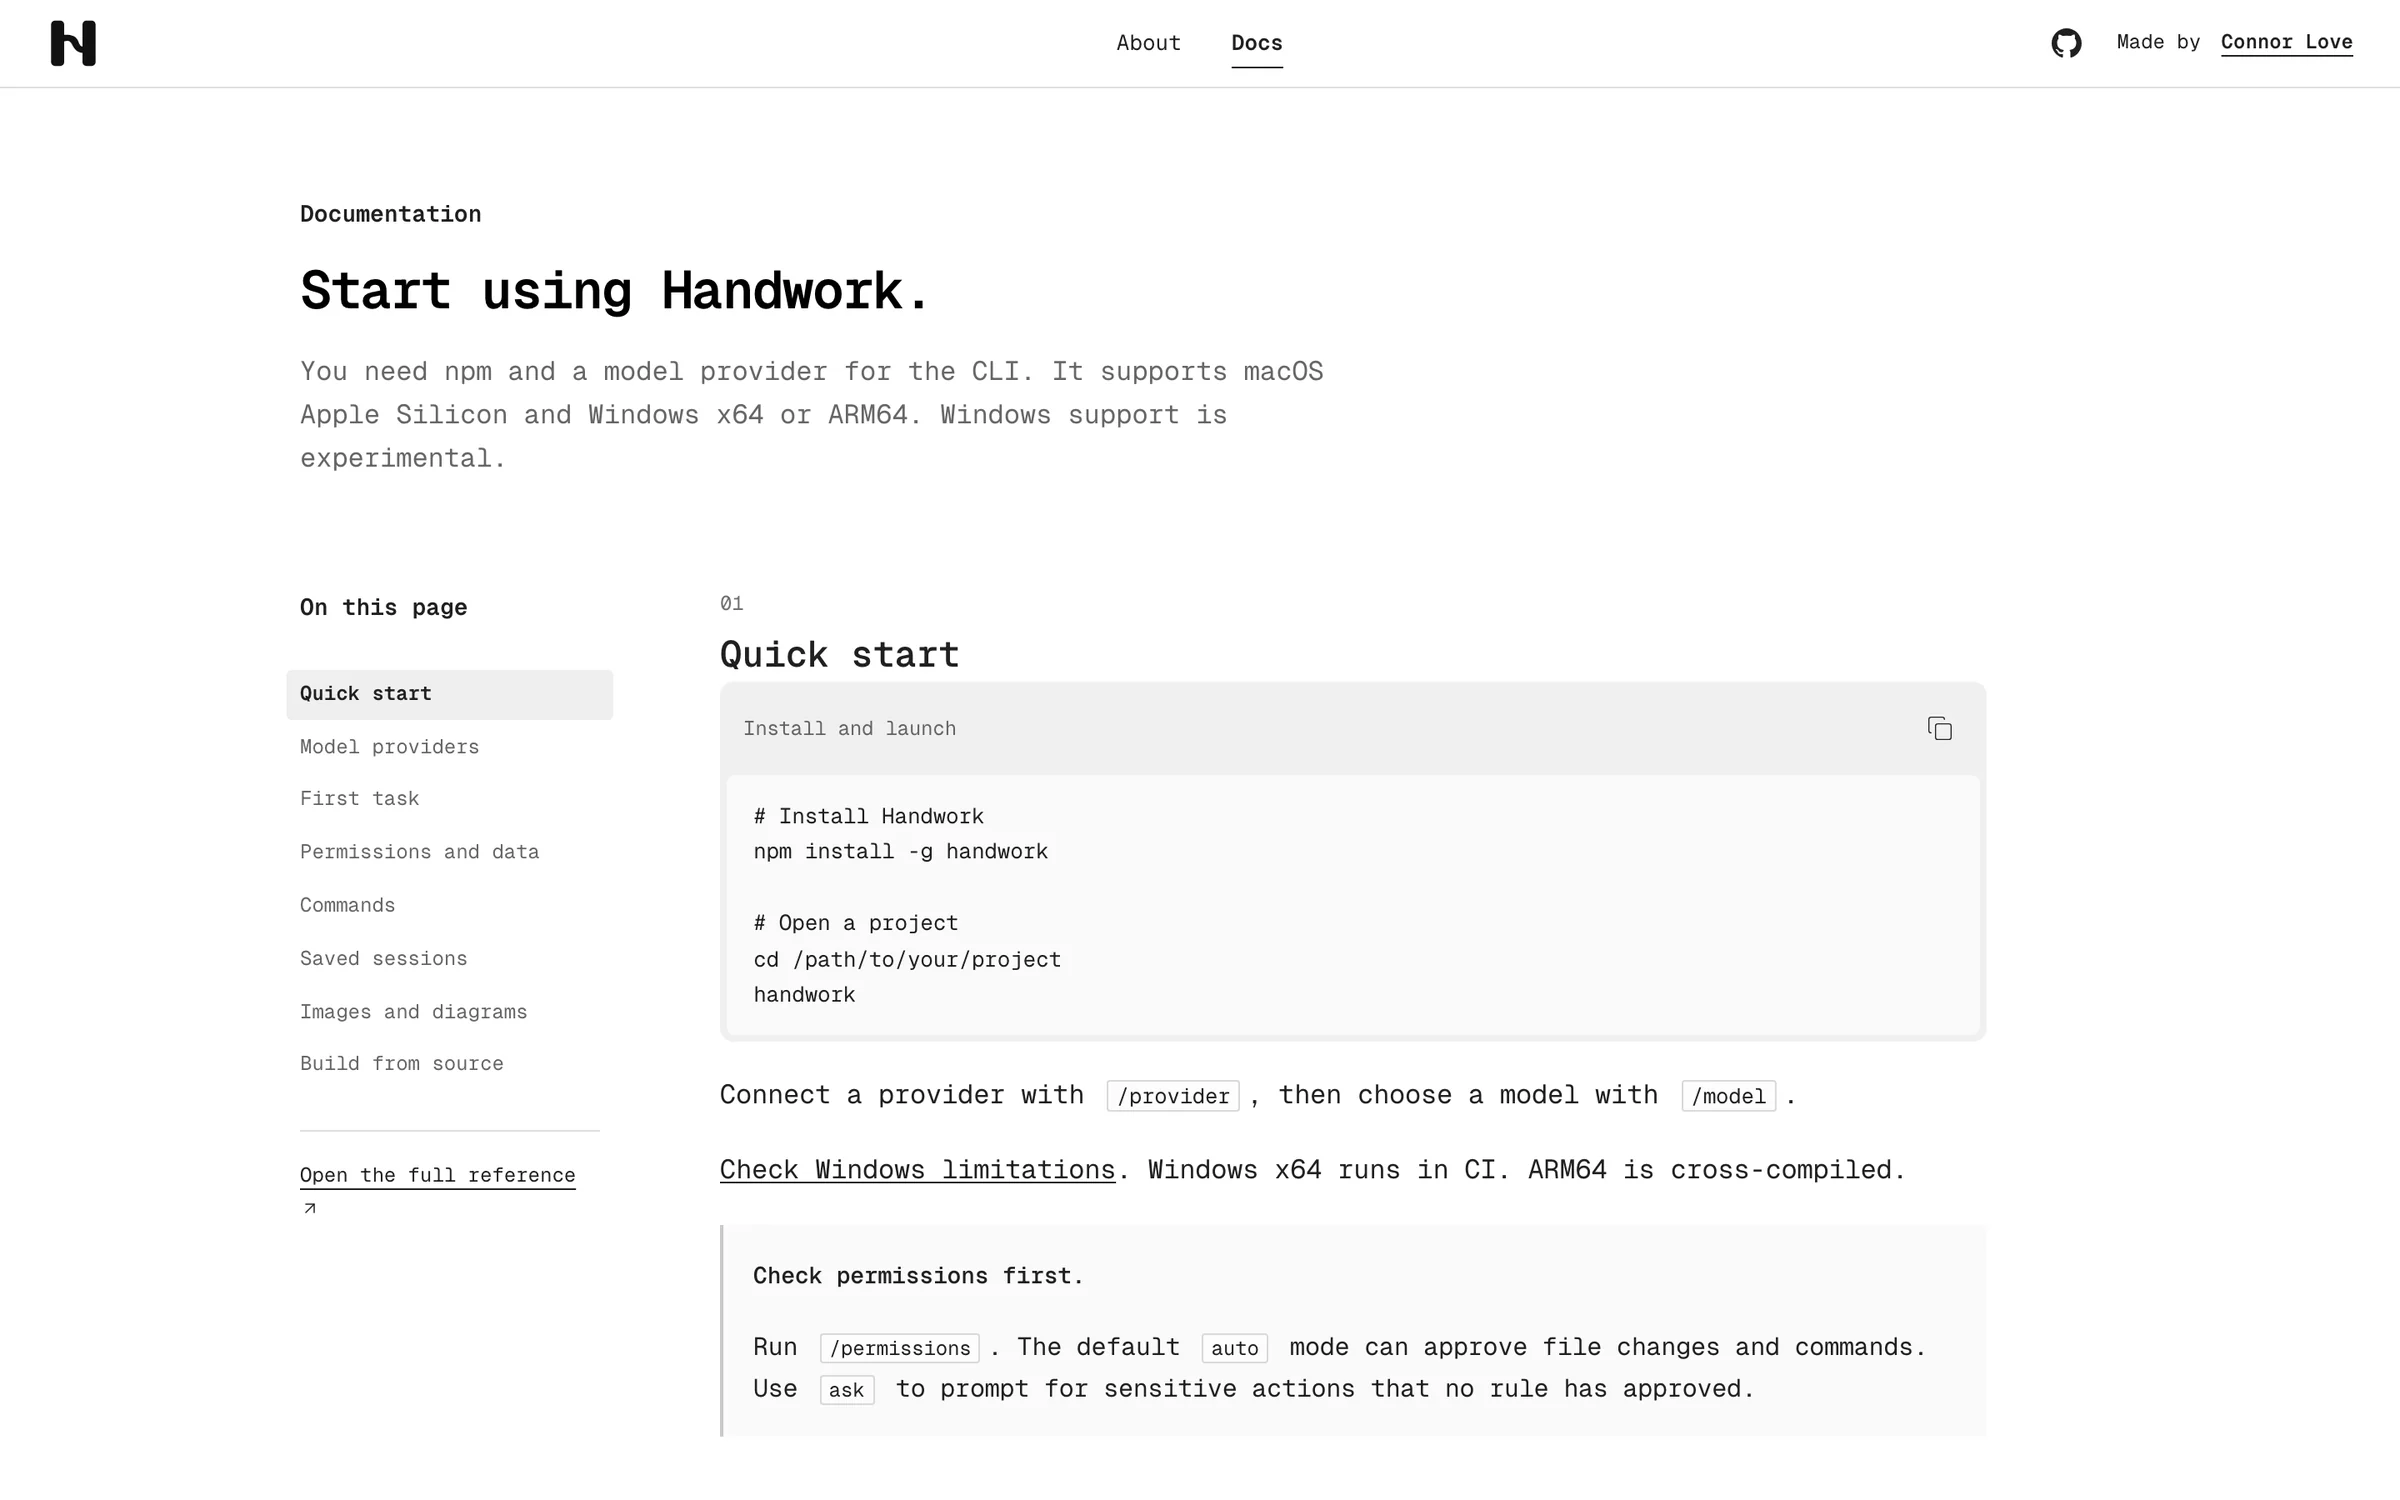
Task: Click the Quick start heading
Action: click(839, 655)
